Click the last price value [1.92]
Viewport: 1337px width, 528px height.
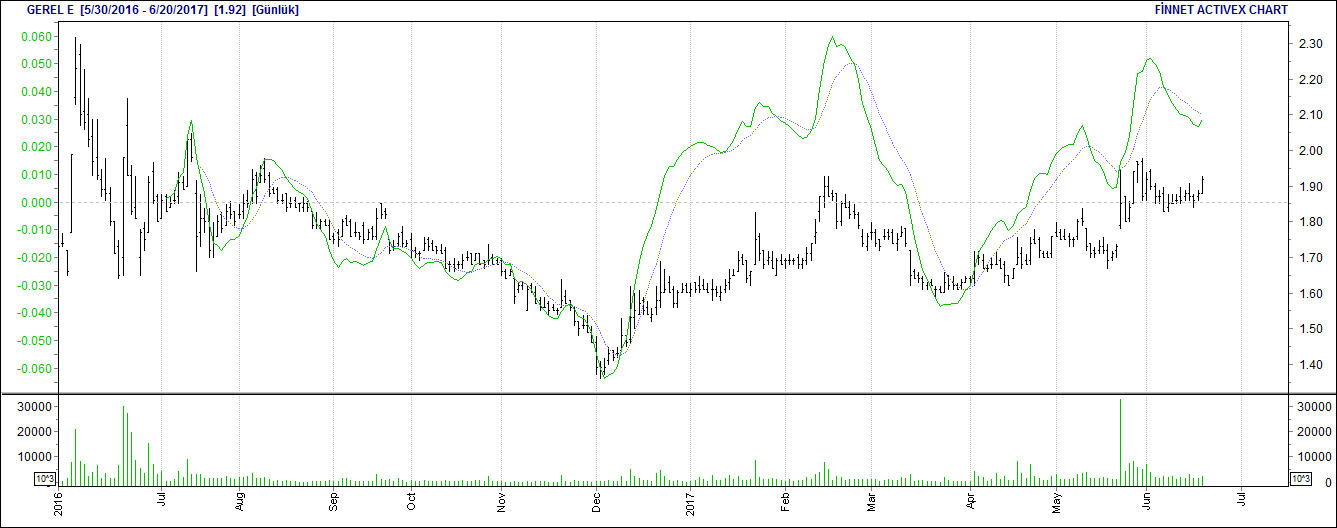point(230,9)
